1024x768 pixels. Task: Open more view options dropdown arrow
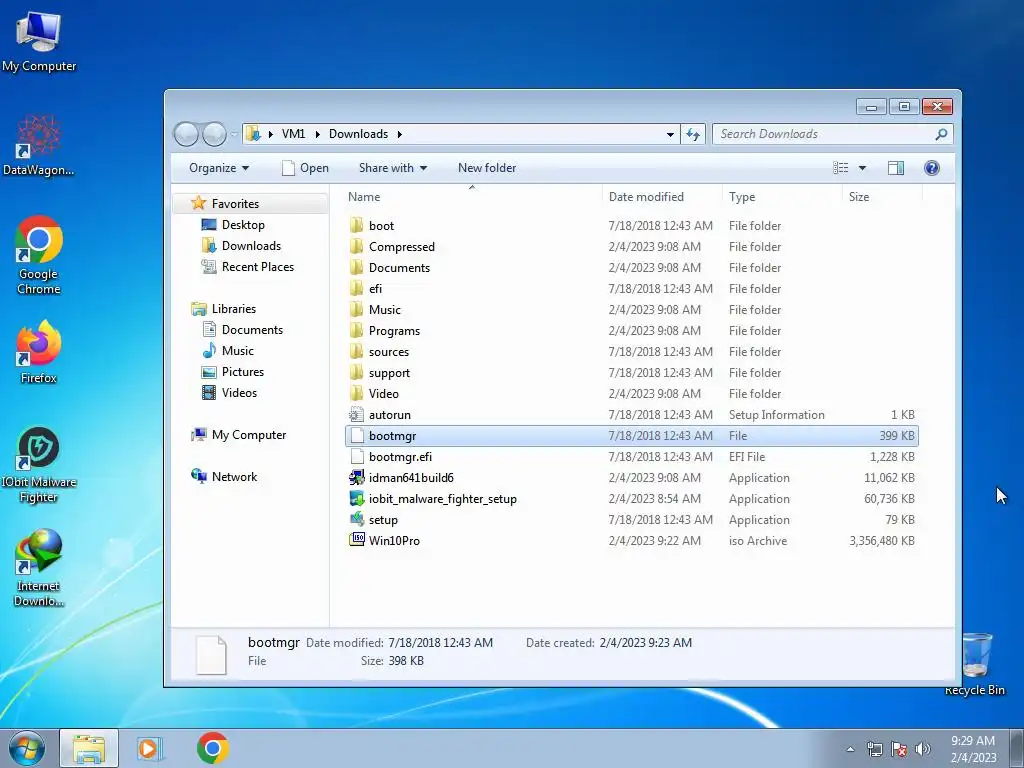pos(862,168)
